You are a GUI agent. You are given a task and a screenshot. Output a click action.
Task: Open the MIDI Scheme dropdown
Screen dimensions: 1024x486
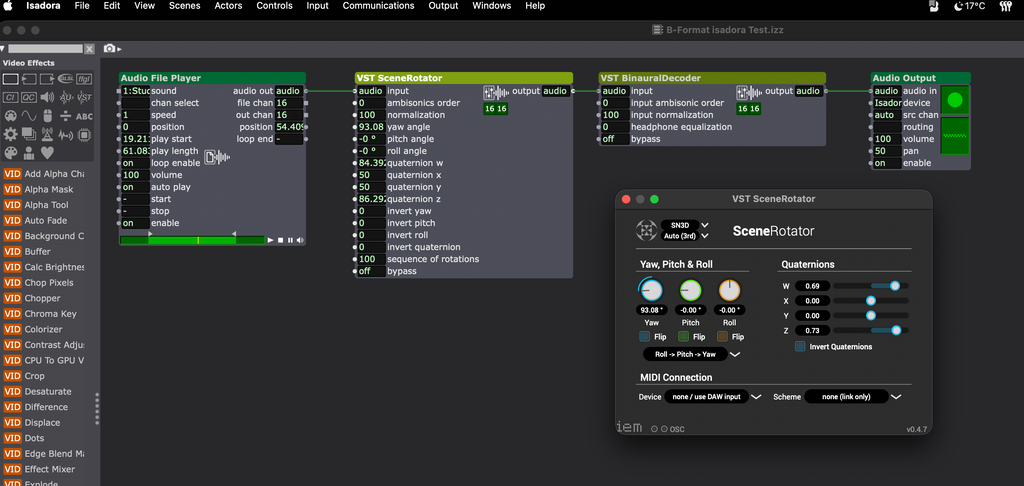tap(853, 397)
